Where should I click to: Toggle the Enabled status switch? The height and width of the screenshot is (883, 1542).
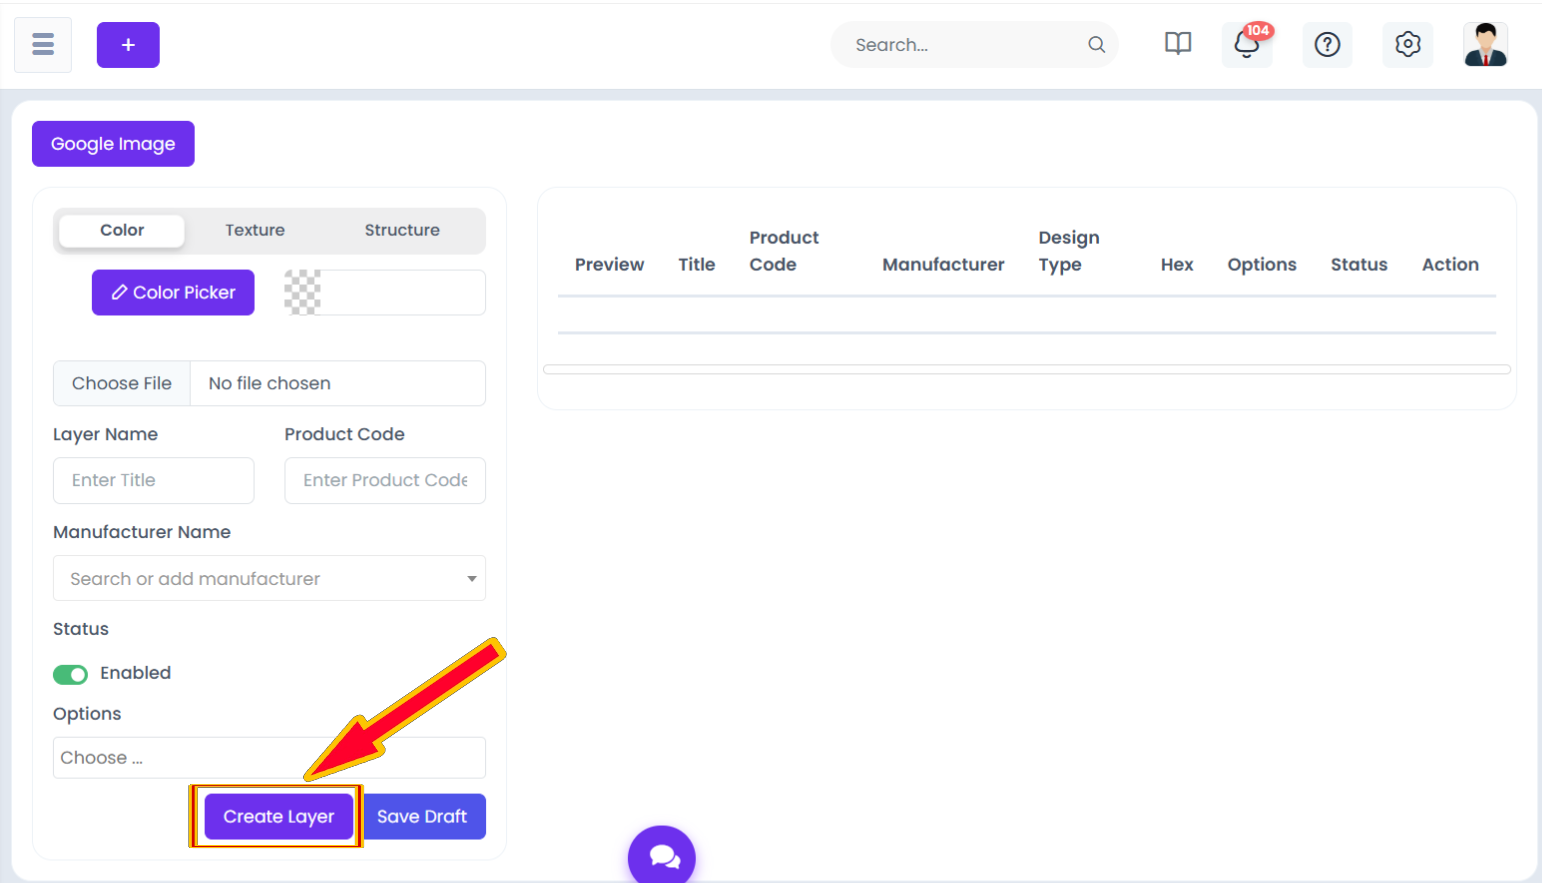click(x=70, y=674)
